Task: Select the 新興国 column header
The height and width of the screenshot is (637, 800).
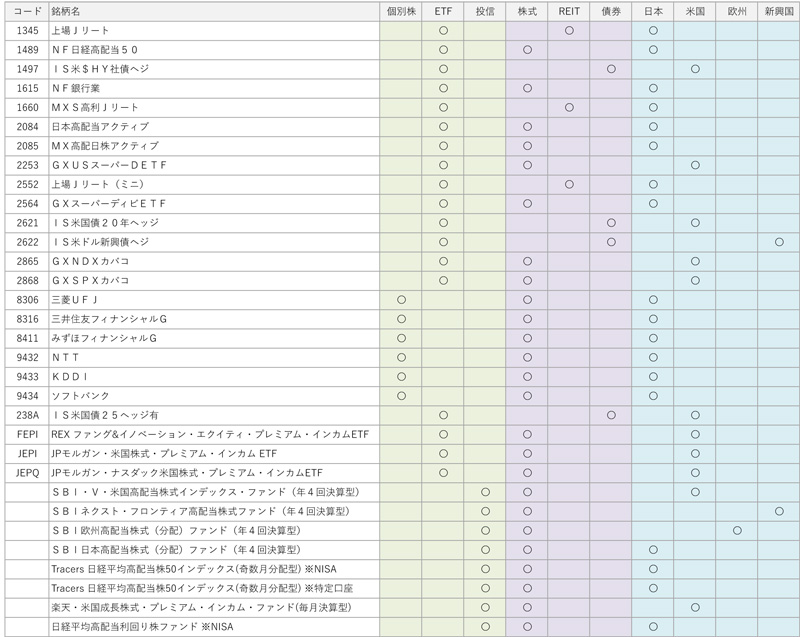Action: [778, 11]
